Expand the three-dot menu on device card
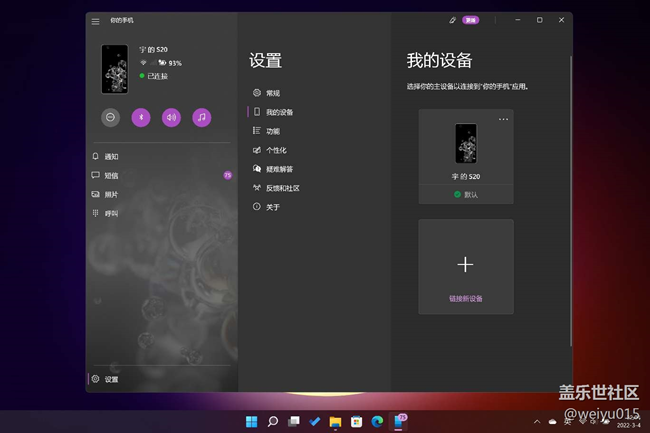Image resolution: width=650 pixels, height=433 pixels. click(503, 120)
